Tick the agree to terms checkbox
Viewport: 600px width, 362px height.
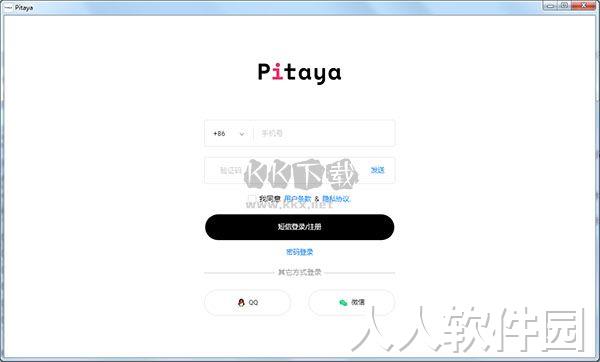pos(252,199)
